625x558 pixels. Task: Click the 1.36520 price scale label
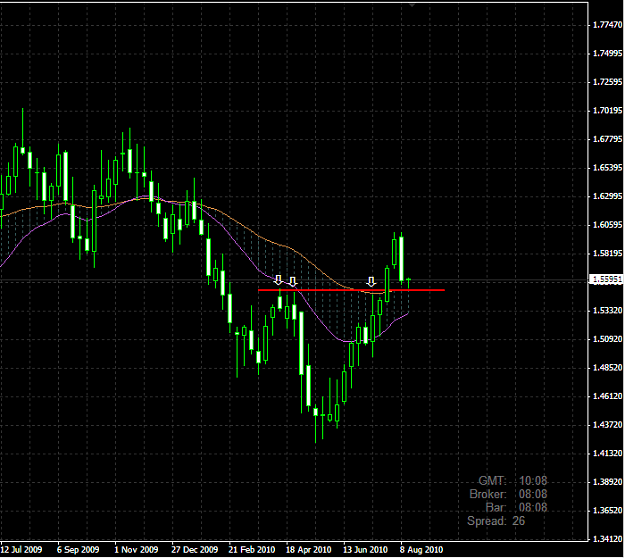click(x=607, y=511)
